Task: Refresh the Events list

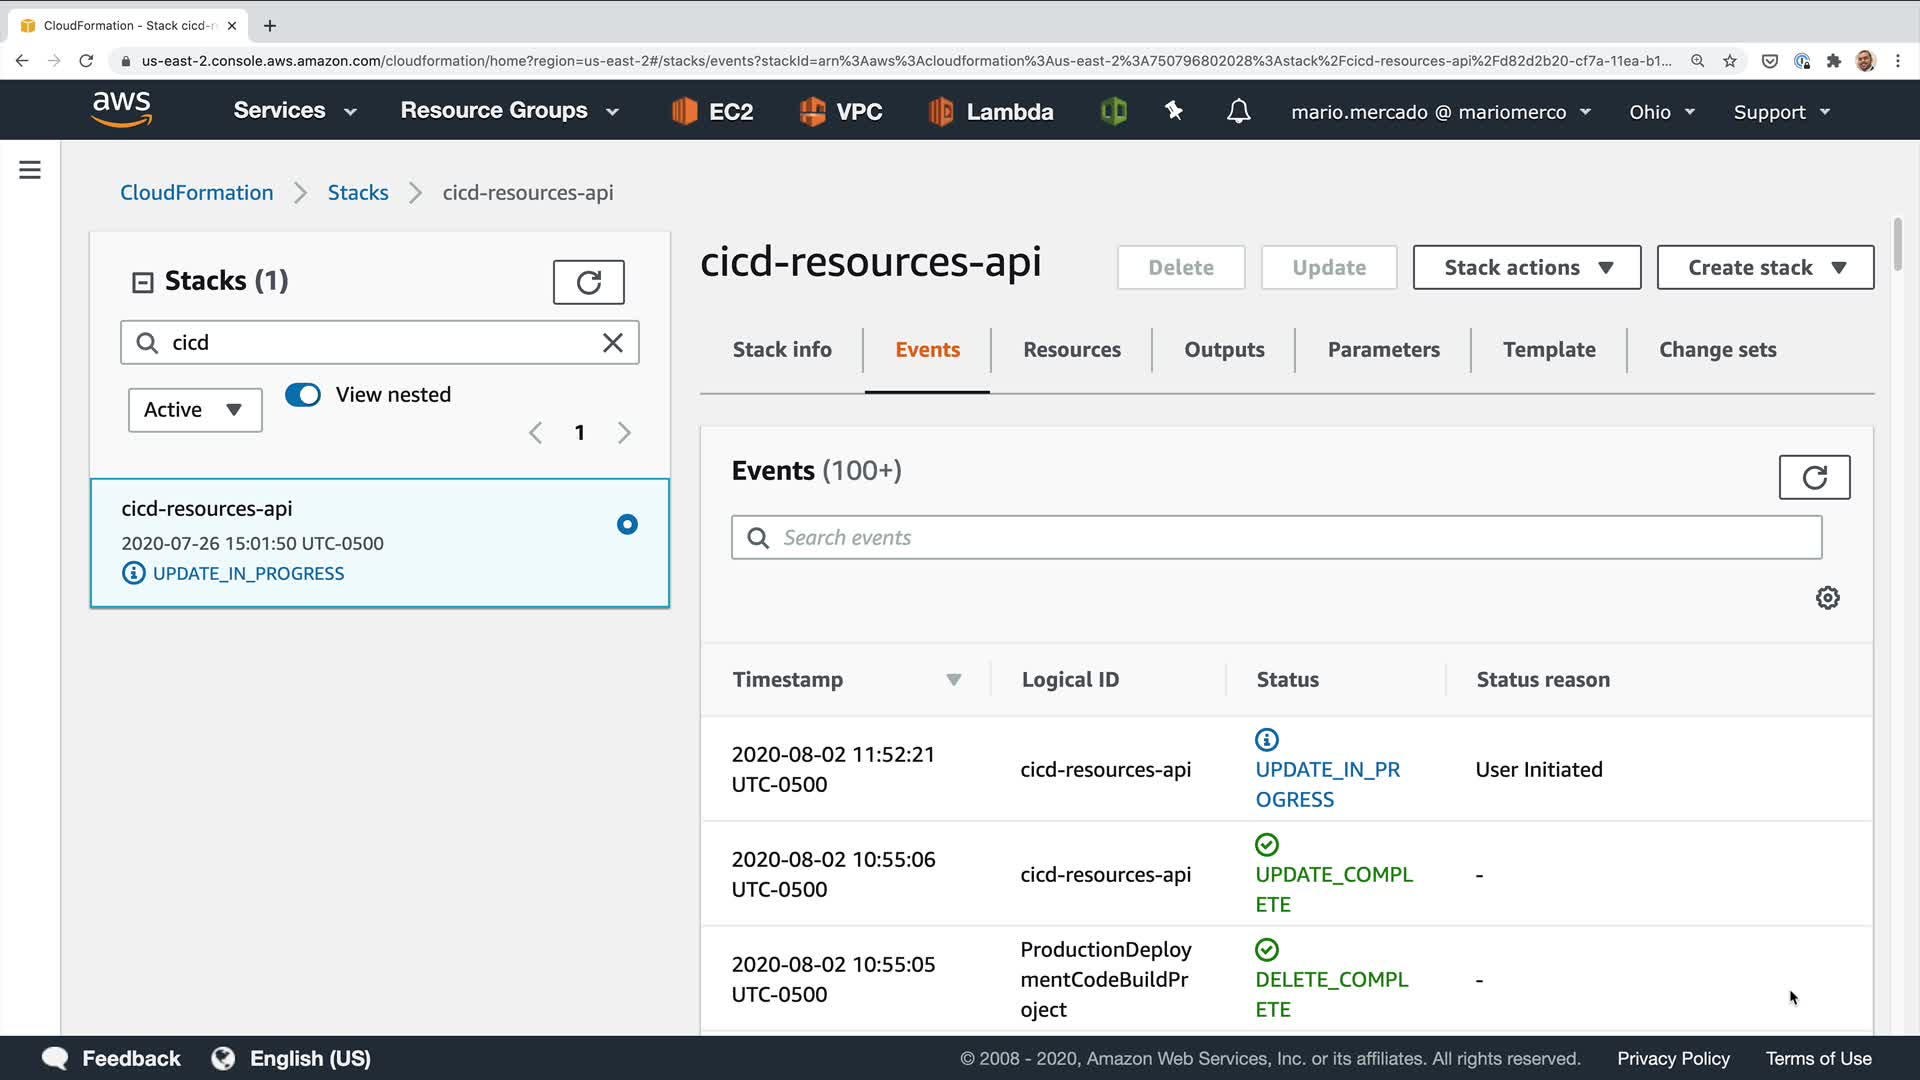Action: [1814, 477]
